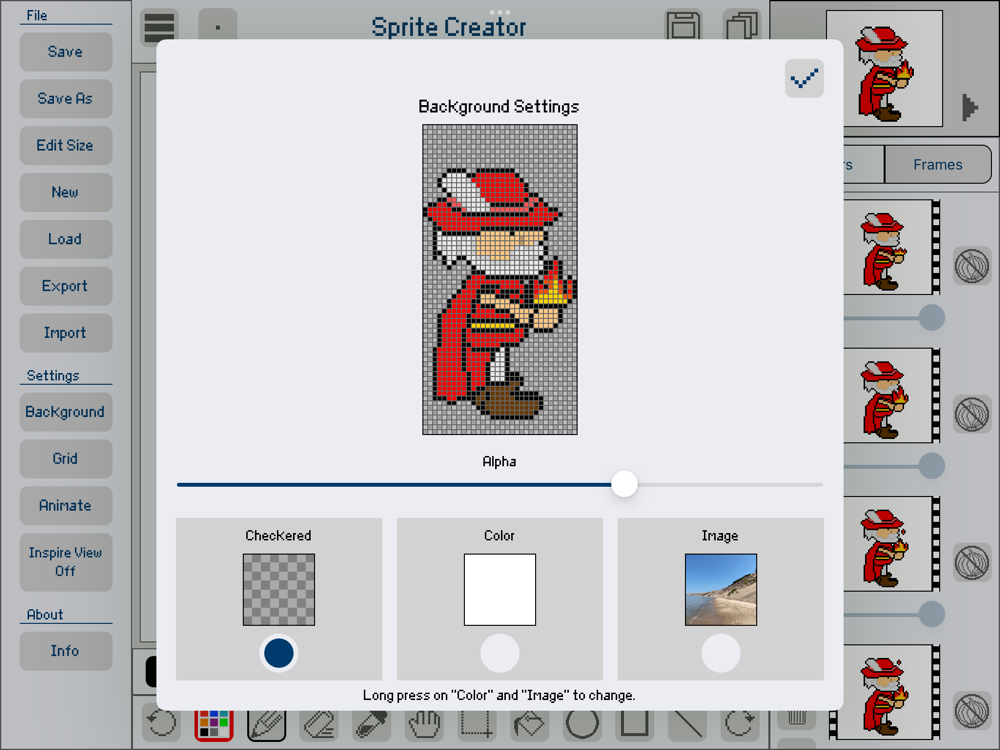
Task: Select the circle shape tool
Action: 582,725
